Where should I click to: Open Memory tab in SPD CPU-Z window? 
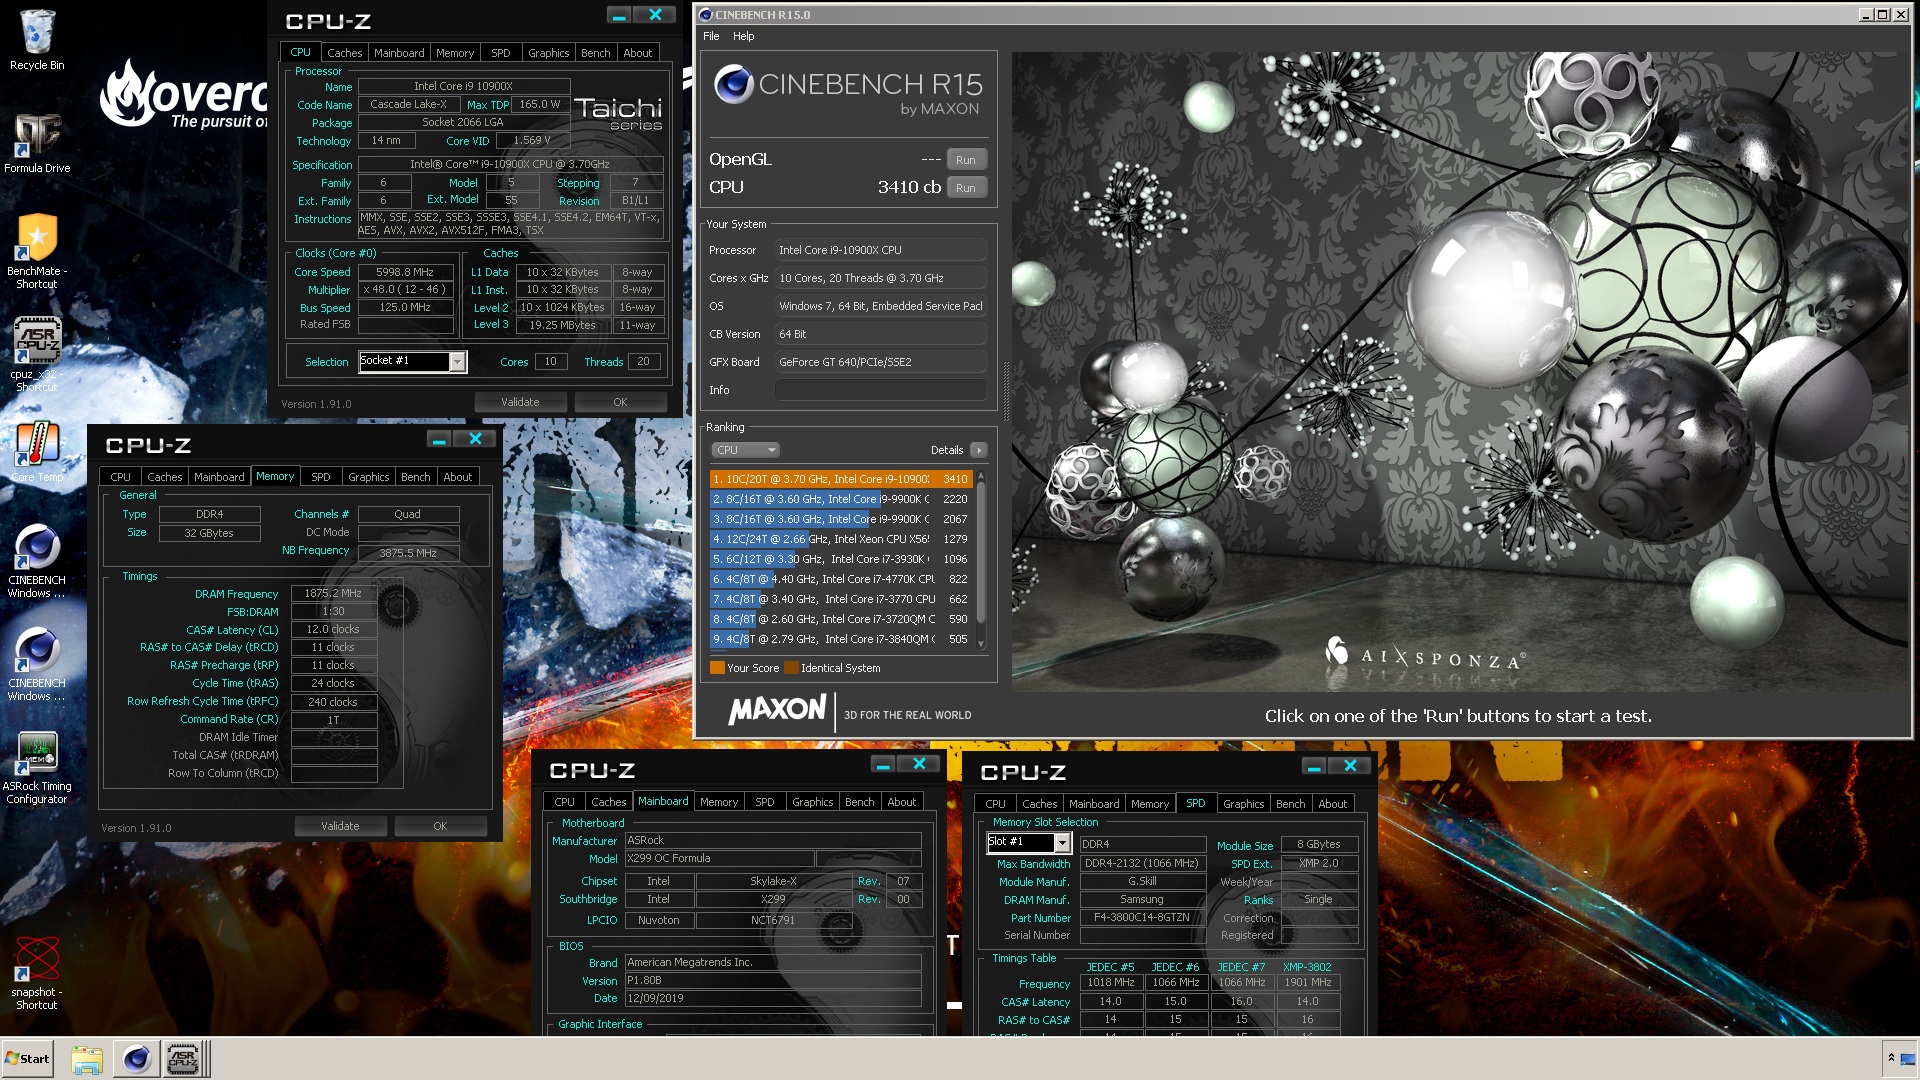1149,804
